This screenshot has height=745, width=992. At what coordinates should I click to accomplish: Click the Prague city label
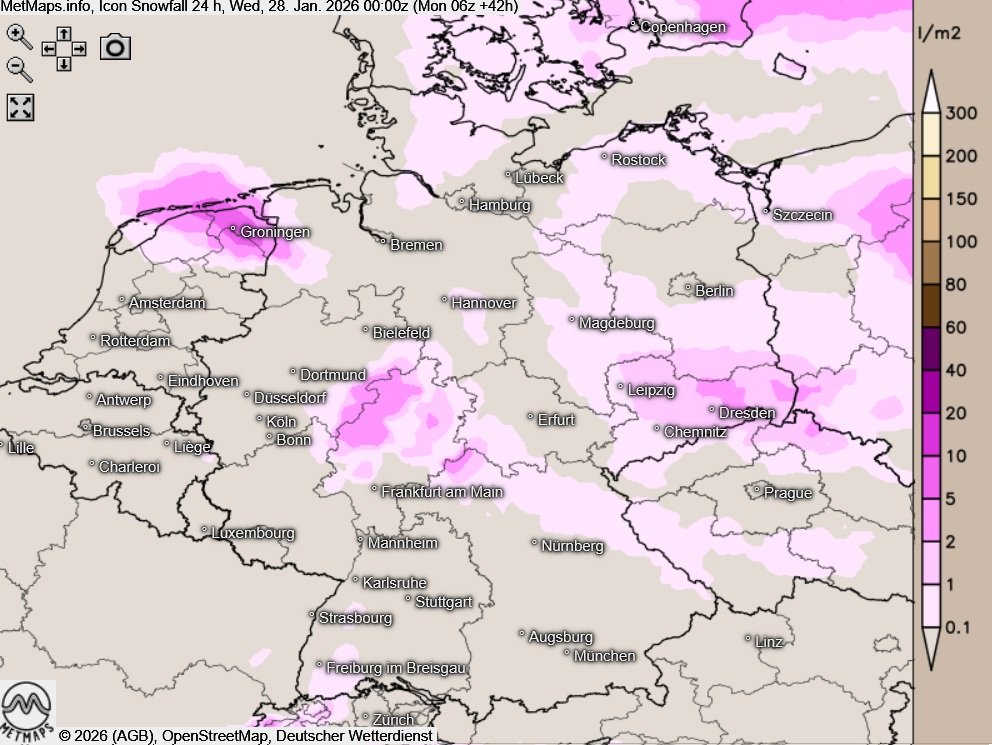click(x=787, y=492)
